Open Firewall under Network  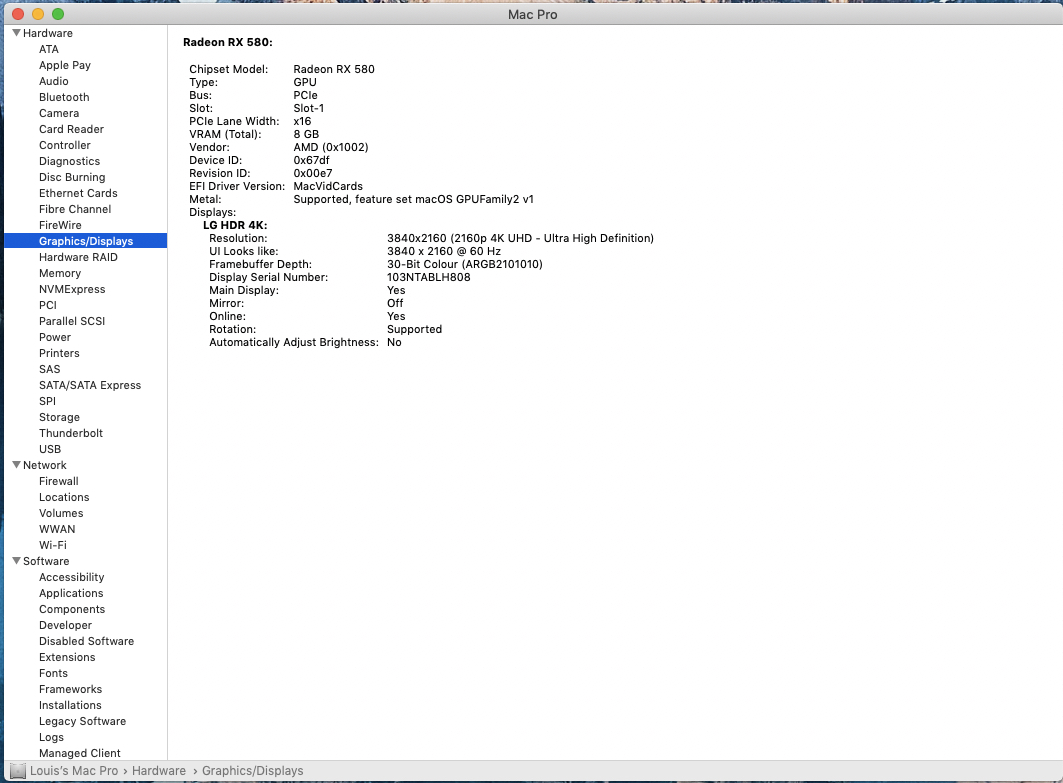pos(58,481)
